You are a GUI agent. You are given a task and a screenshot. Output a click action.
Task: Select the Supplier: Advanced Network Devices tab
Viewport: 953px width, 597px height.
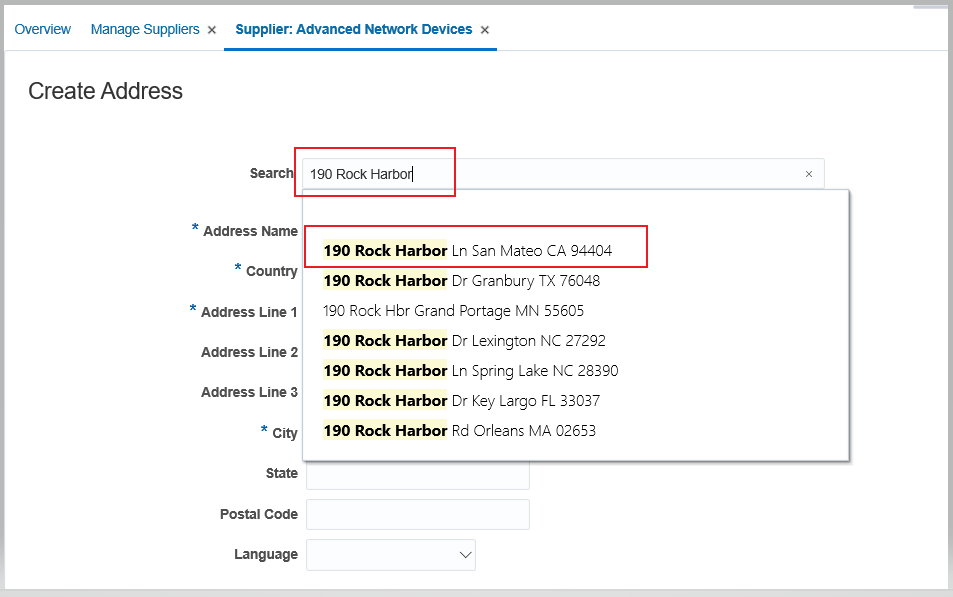point(353,29)
